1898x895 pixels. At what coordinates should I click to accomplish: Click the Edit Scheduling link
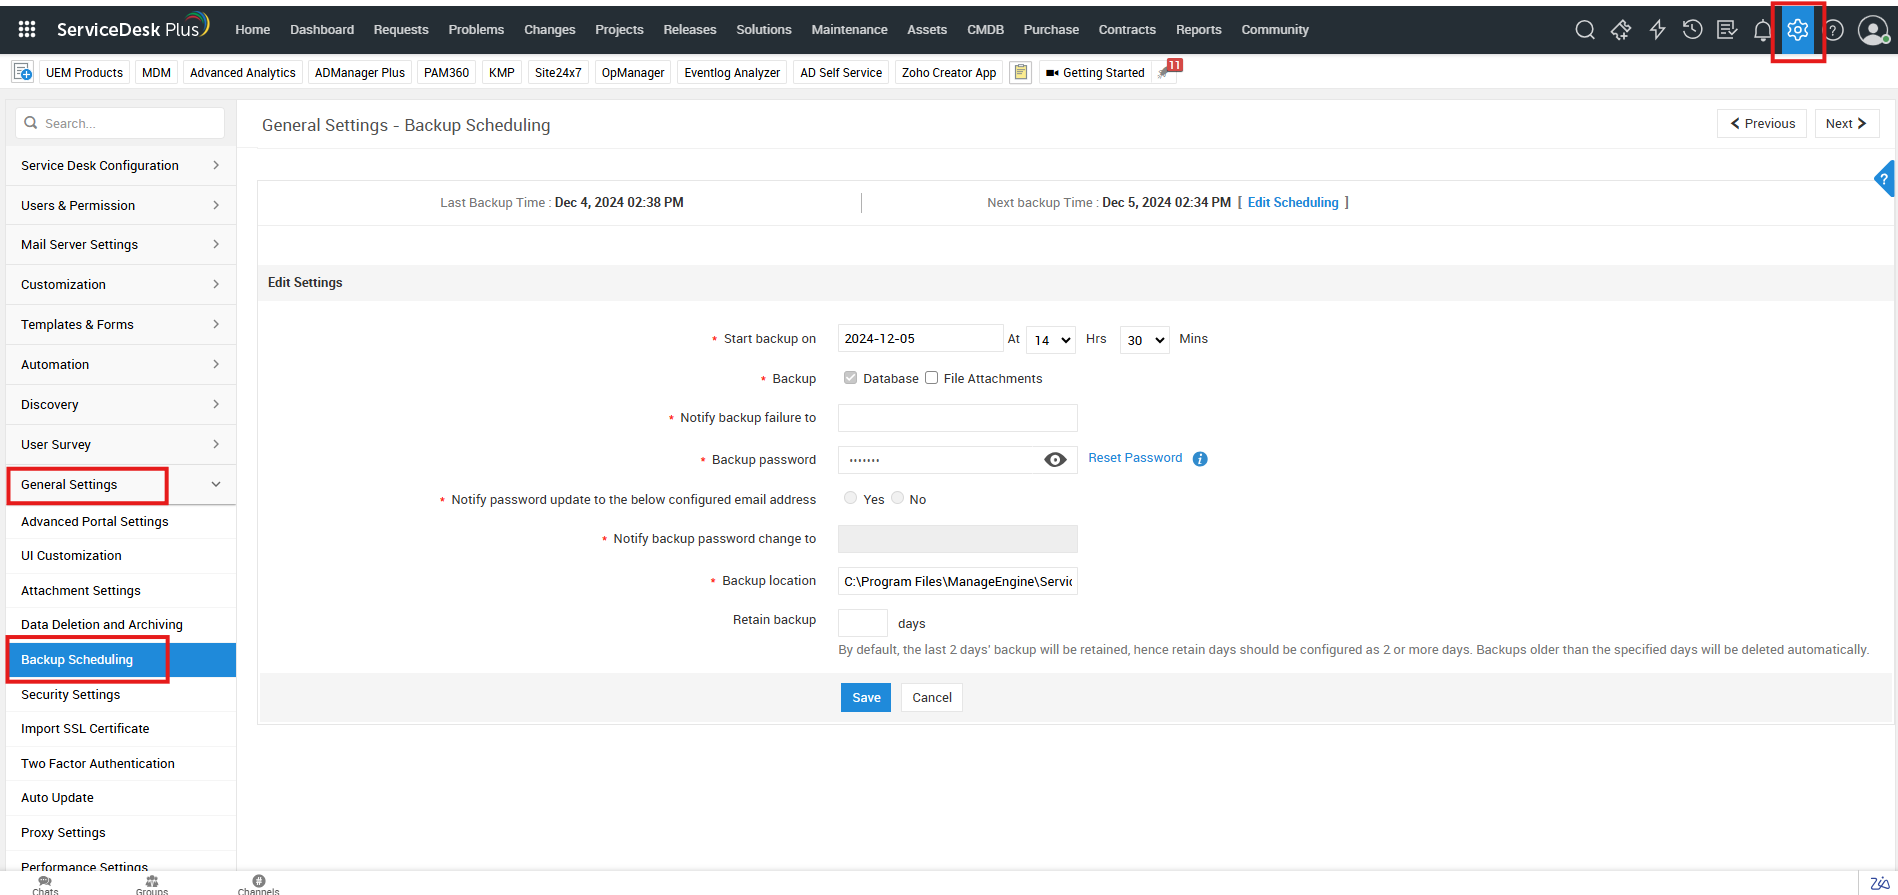[x=1292, y=203]
